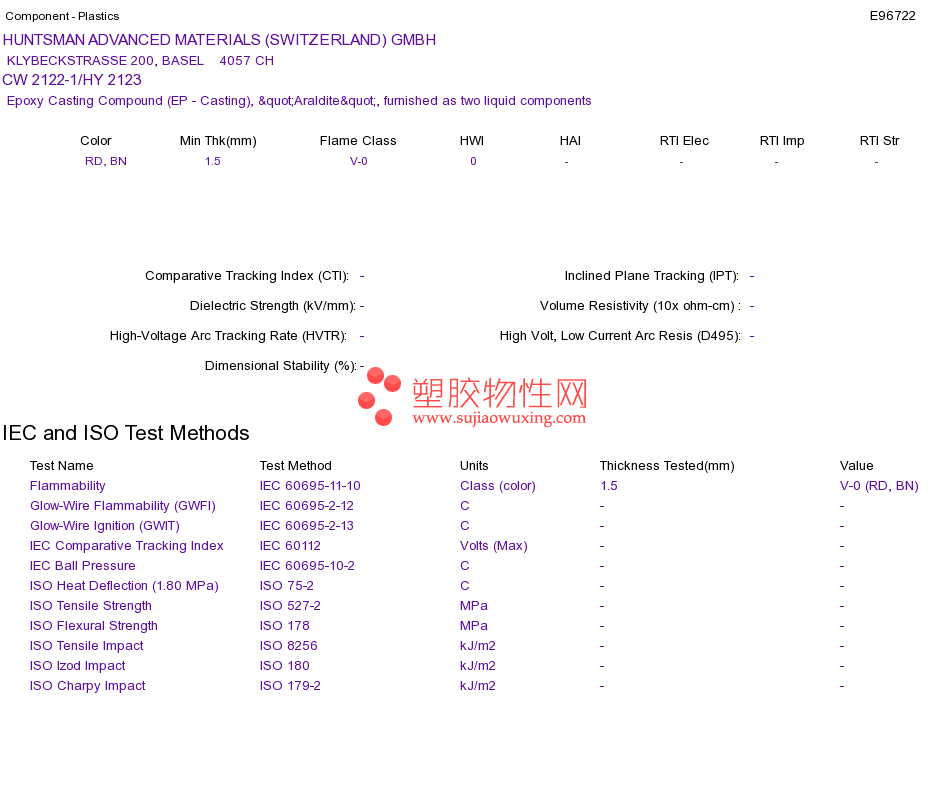This screenshot has height=800, width=950.
Task: Click IEC Comparative Tracking Index link
Action: tap(127, 546)
